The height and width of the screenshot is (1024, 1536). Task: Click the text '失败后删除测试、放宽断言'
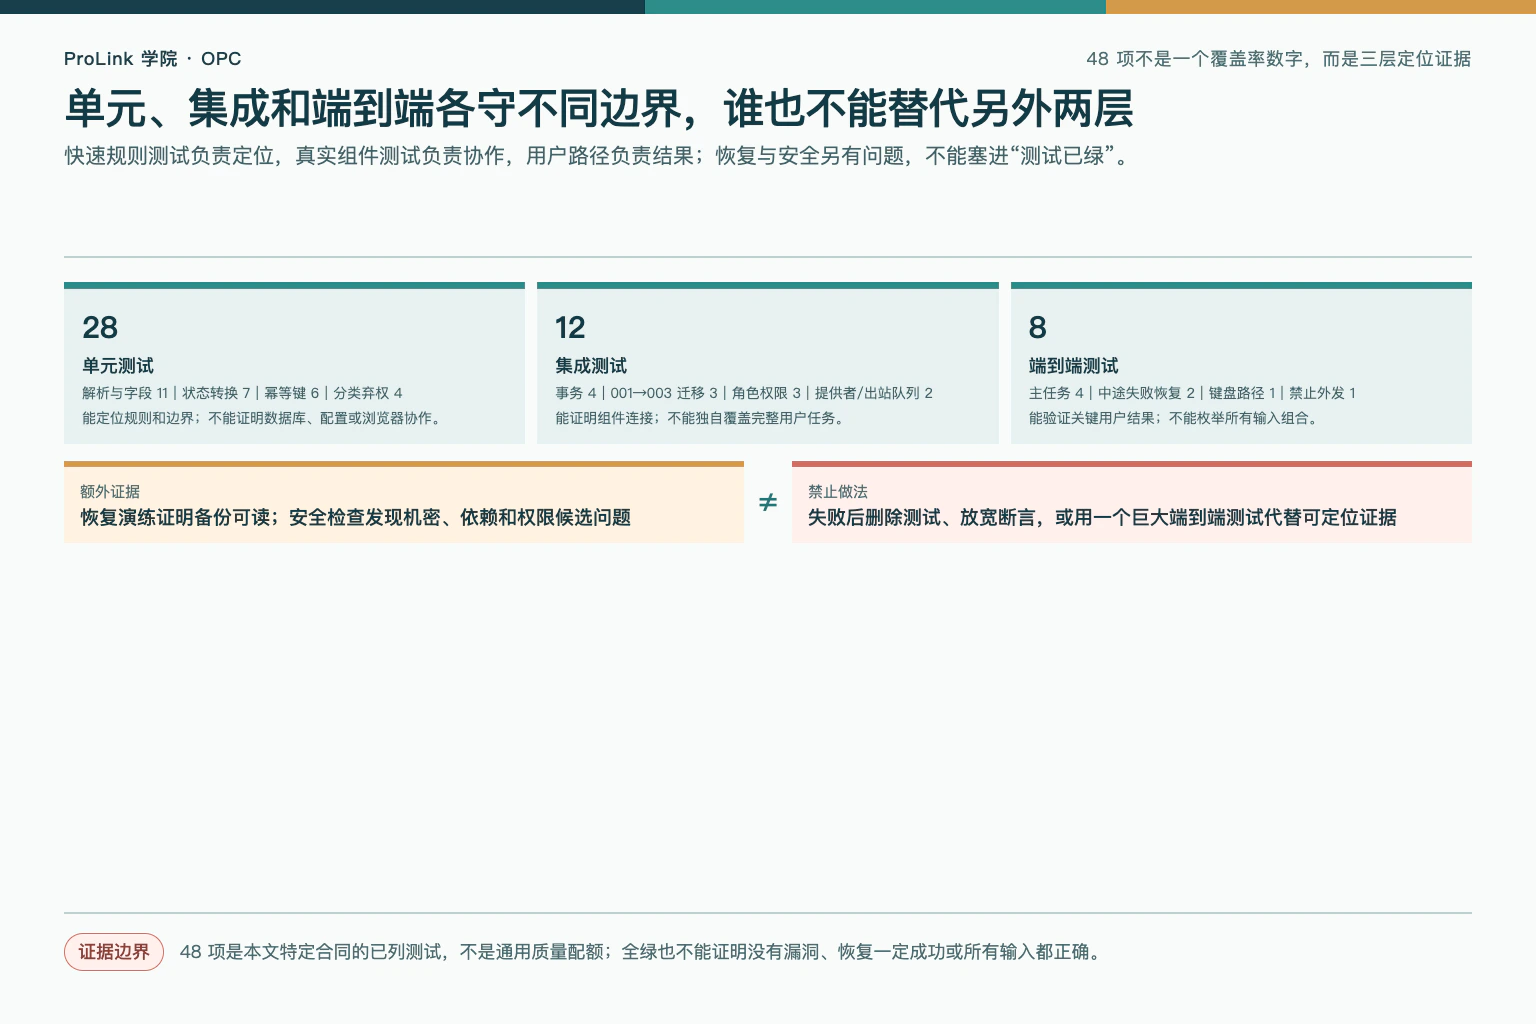click(x=1102, y=517)
